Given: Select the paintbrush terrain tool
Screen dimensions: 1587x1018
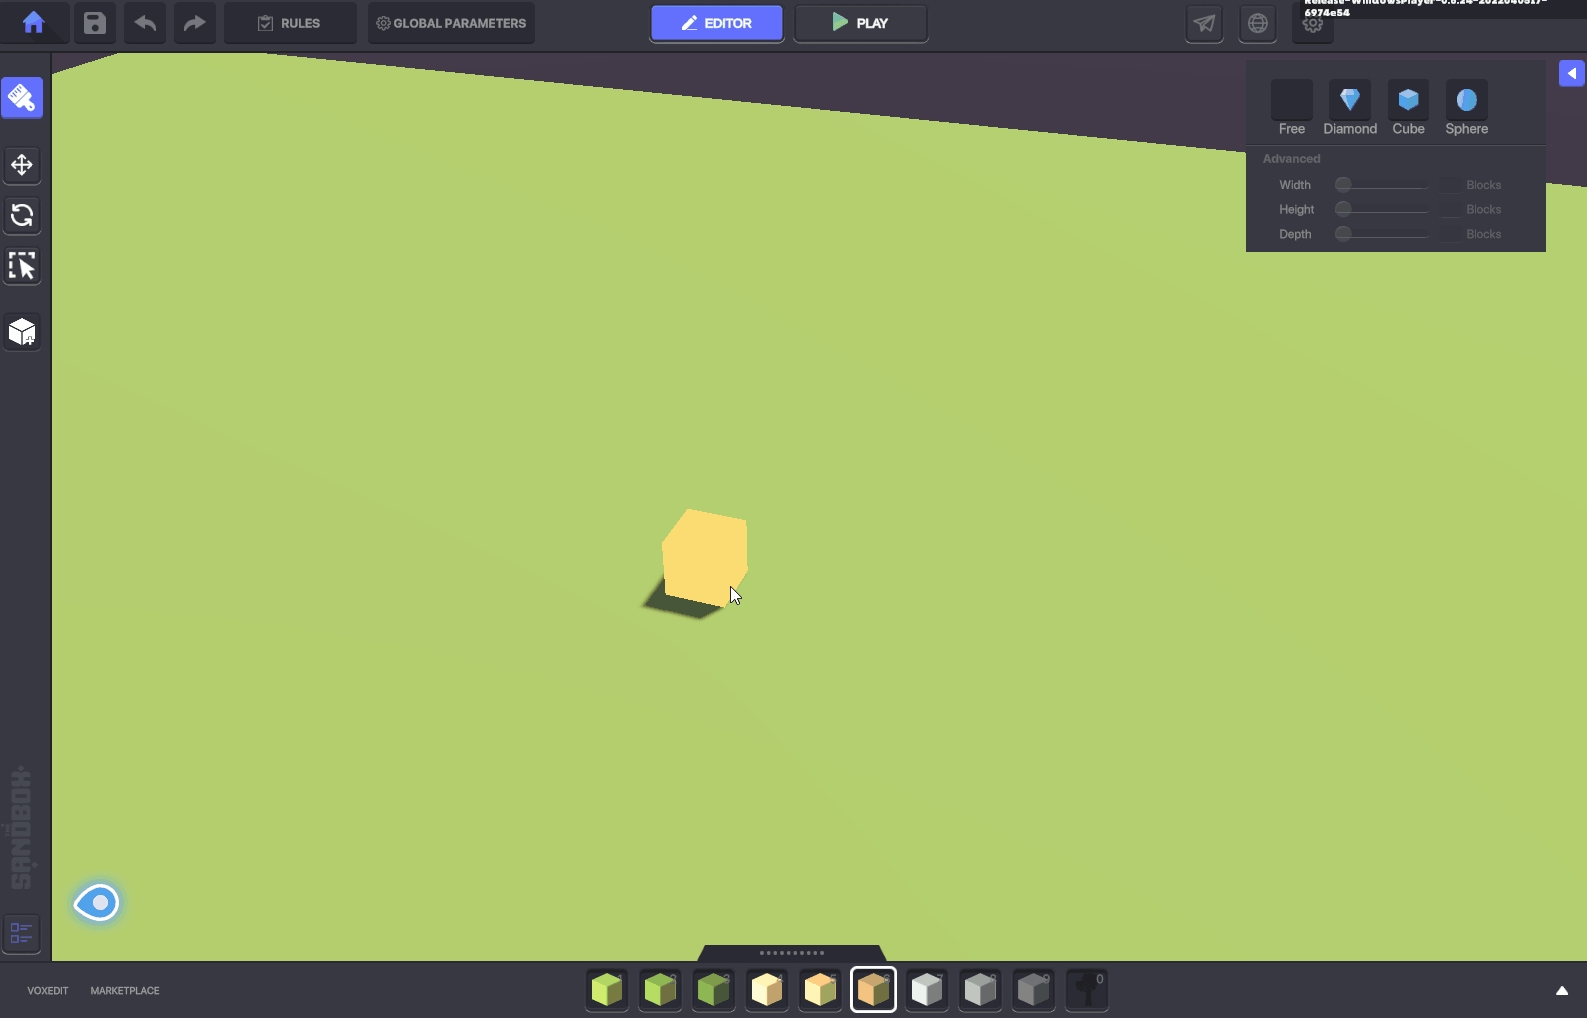Looking at the screenshot, I should tap(22, 98).
